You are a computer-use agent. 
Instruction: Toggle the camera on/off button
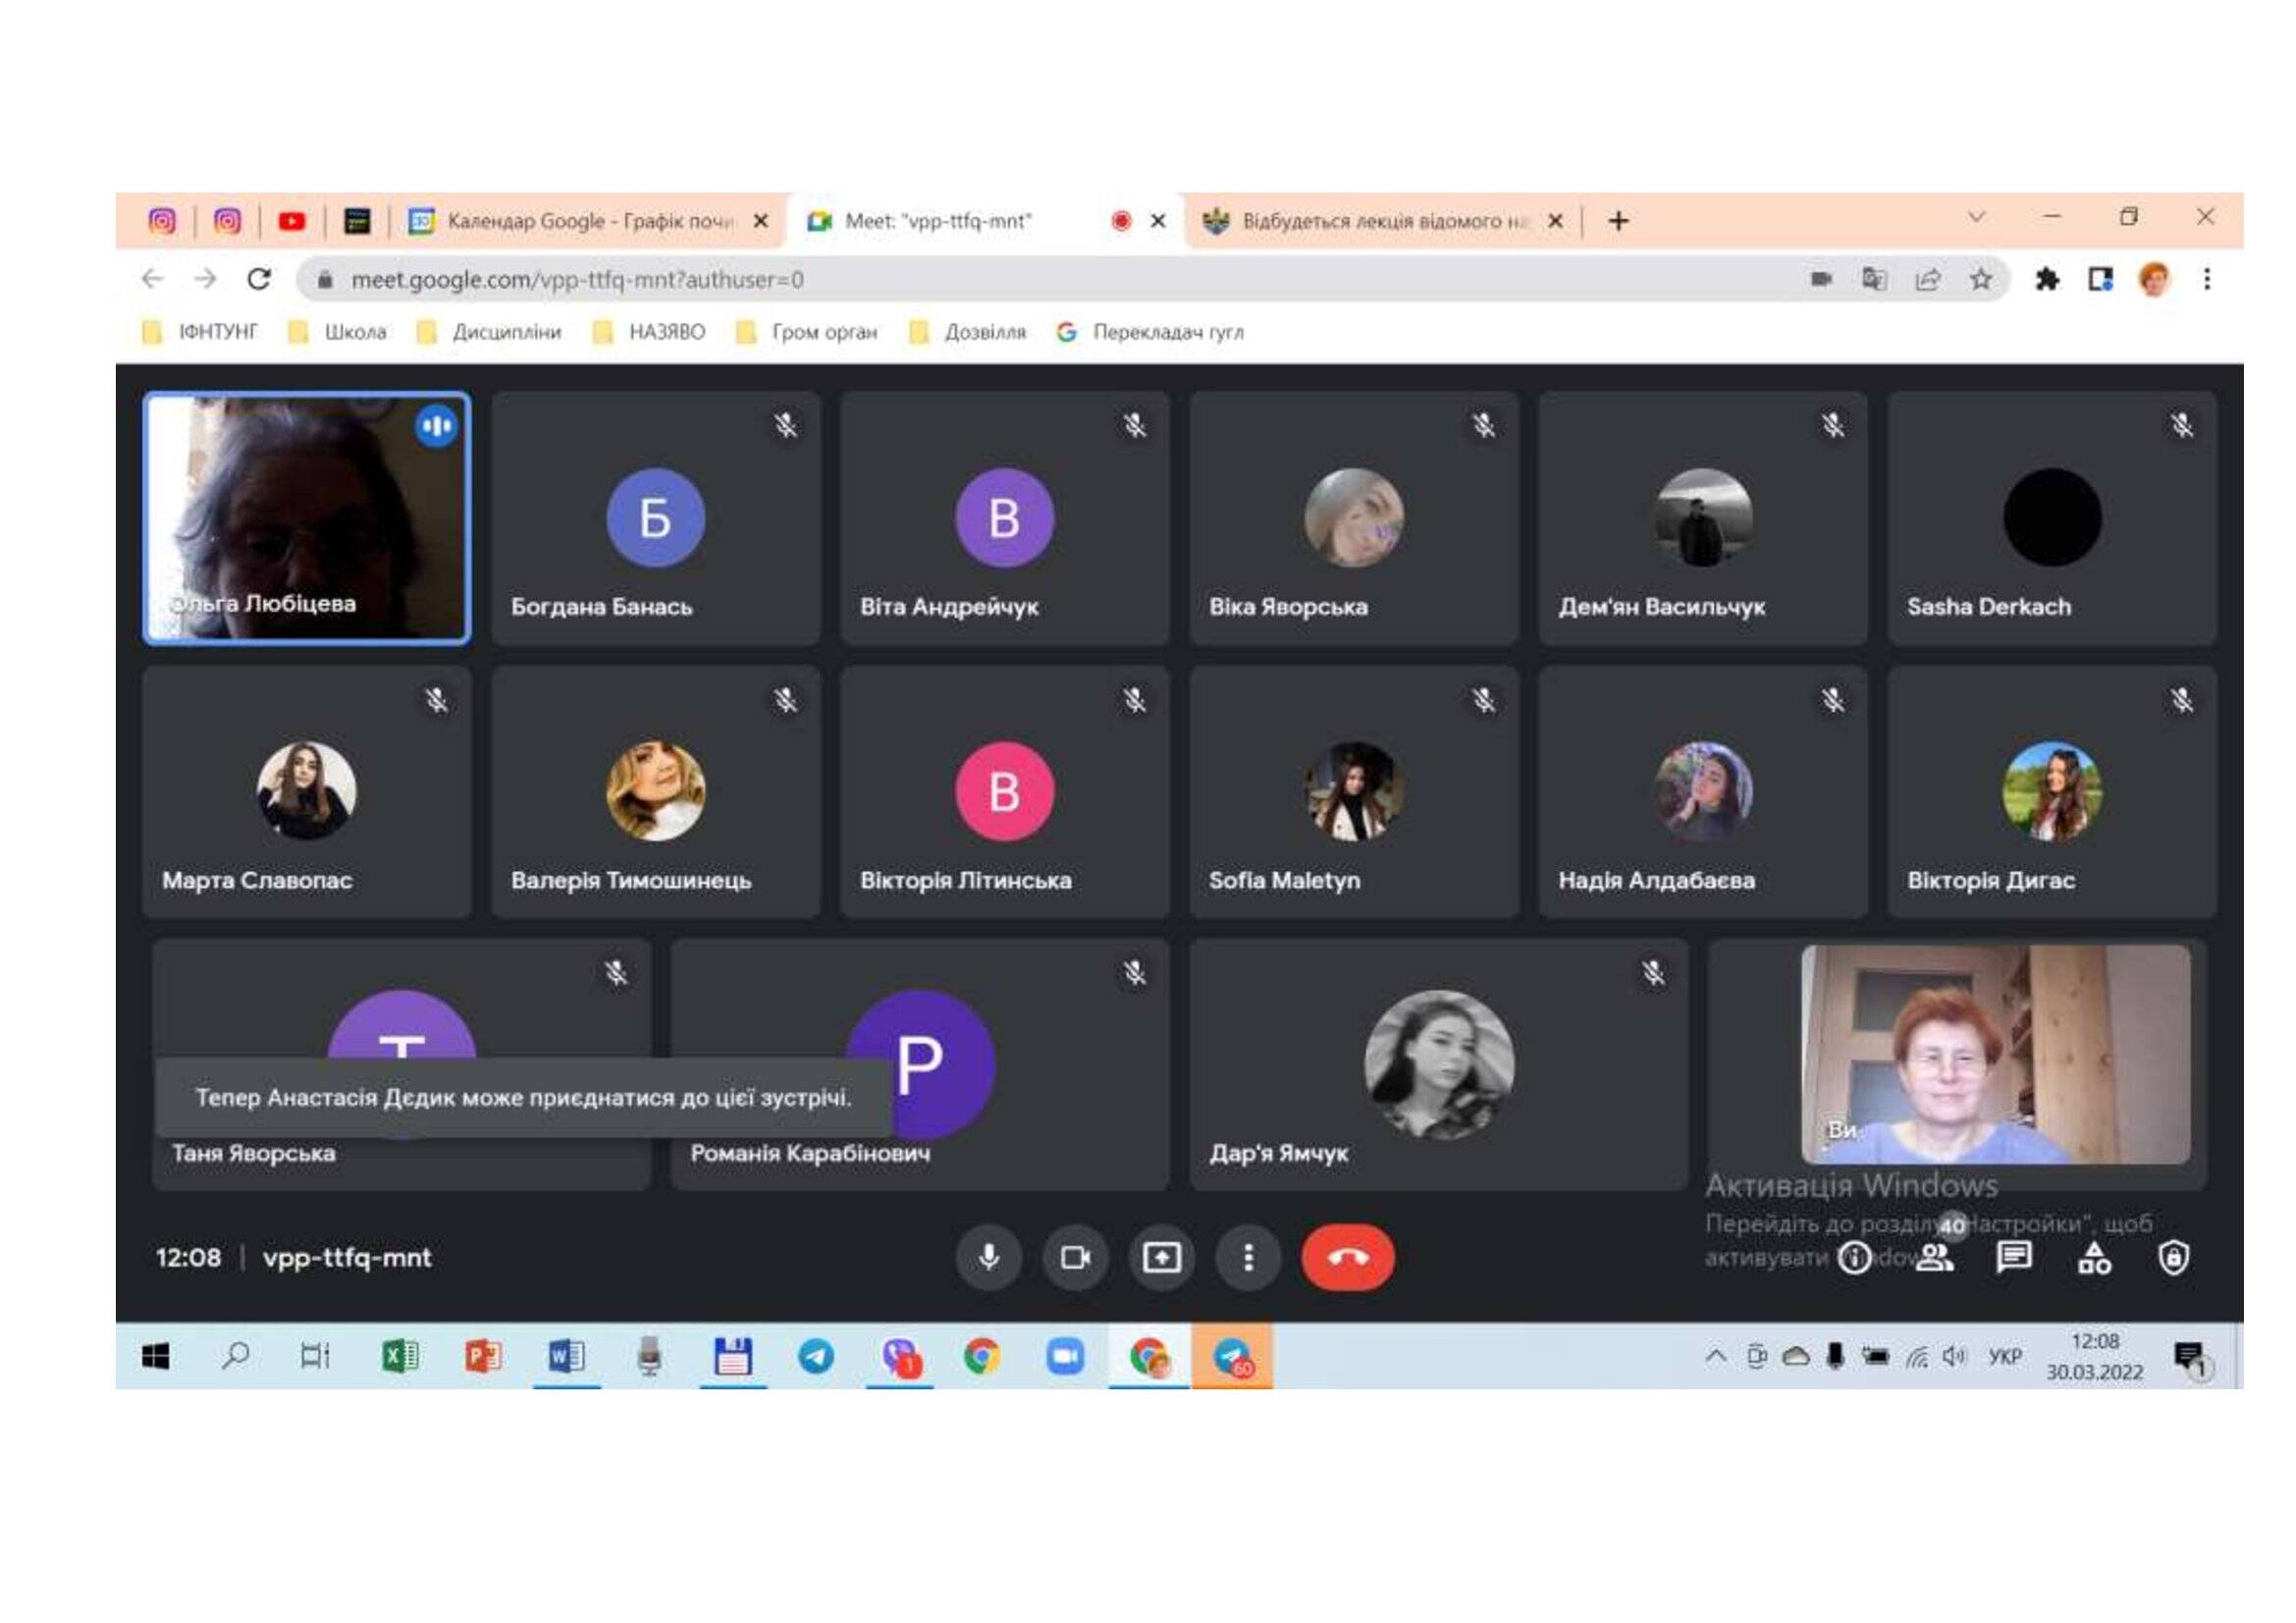coord(1075,1257)
